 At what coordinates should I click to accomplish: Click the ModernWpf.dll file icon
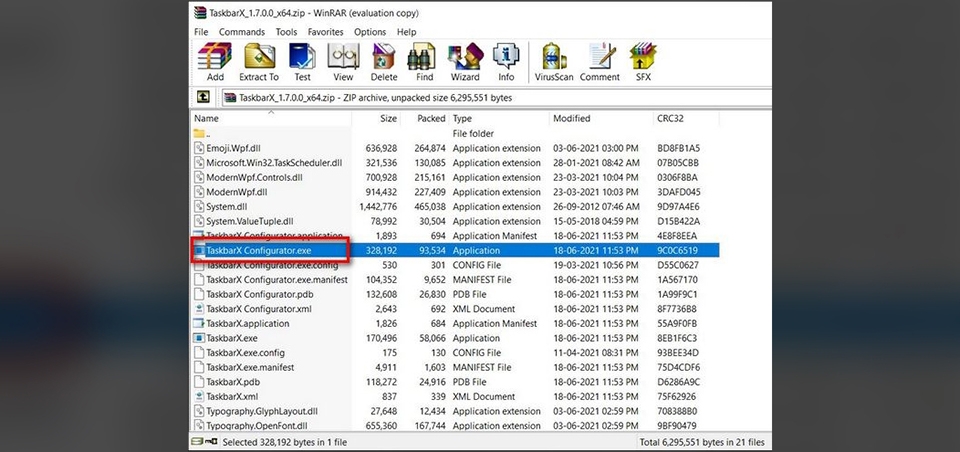(199, 192)
